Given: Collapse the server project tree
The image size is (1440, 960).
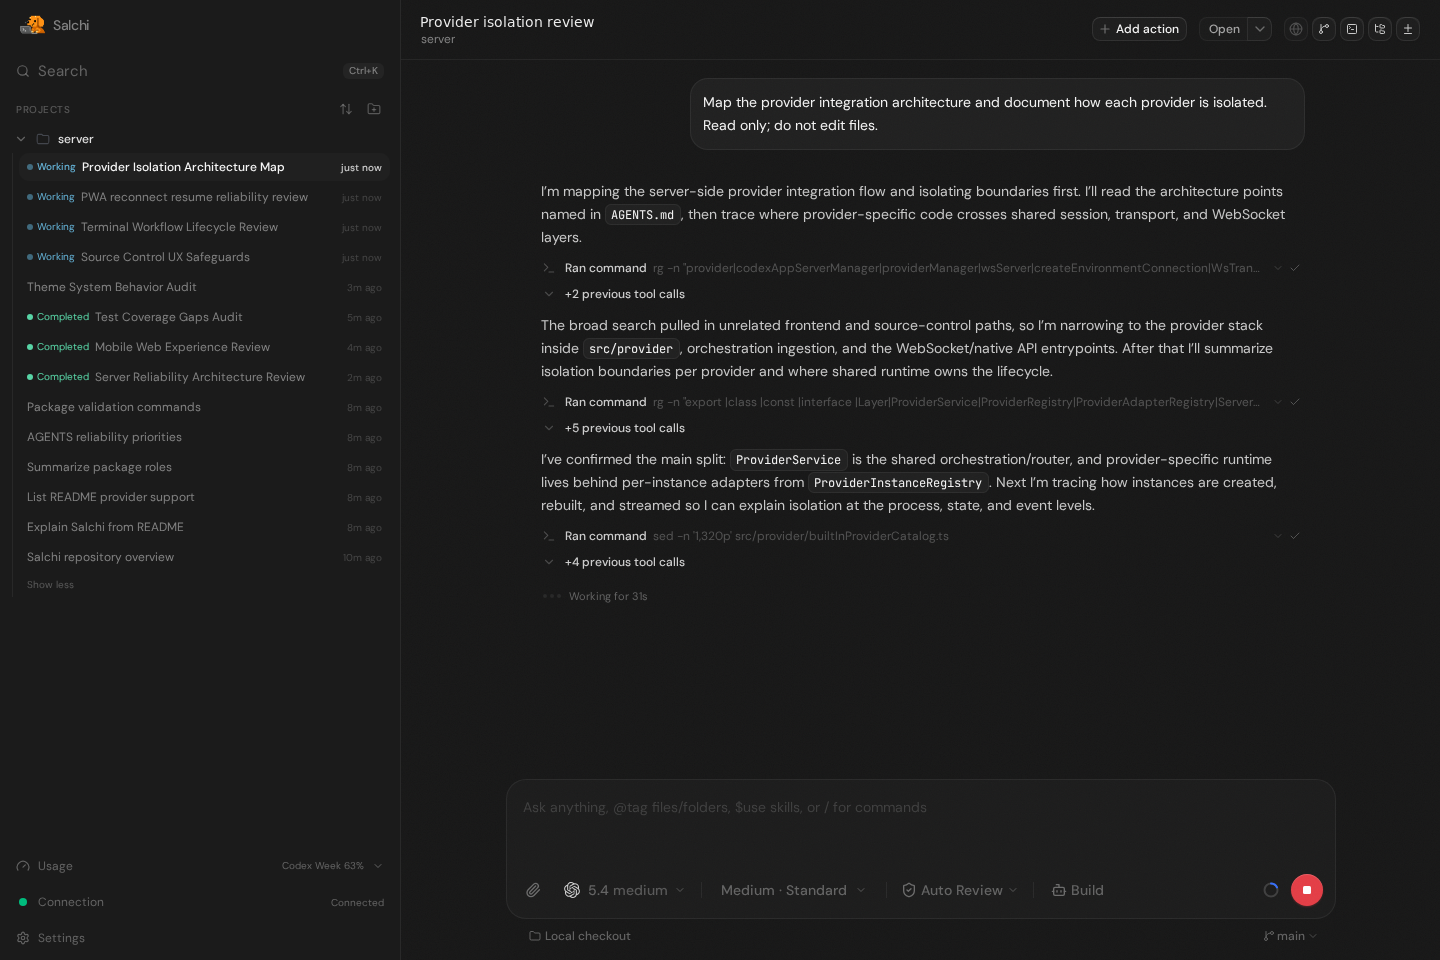Looking at the screenshot, I should tap(21, 139).
